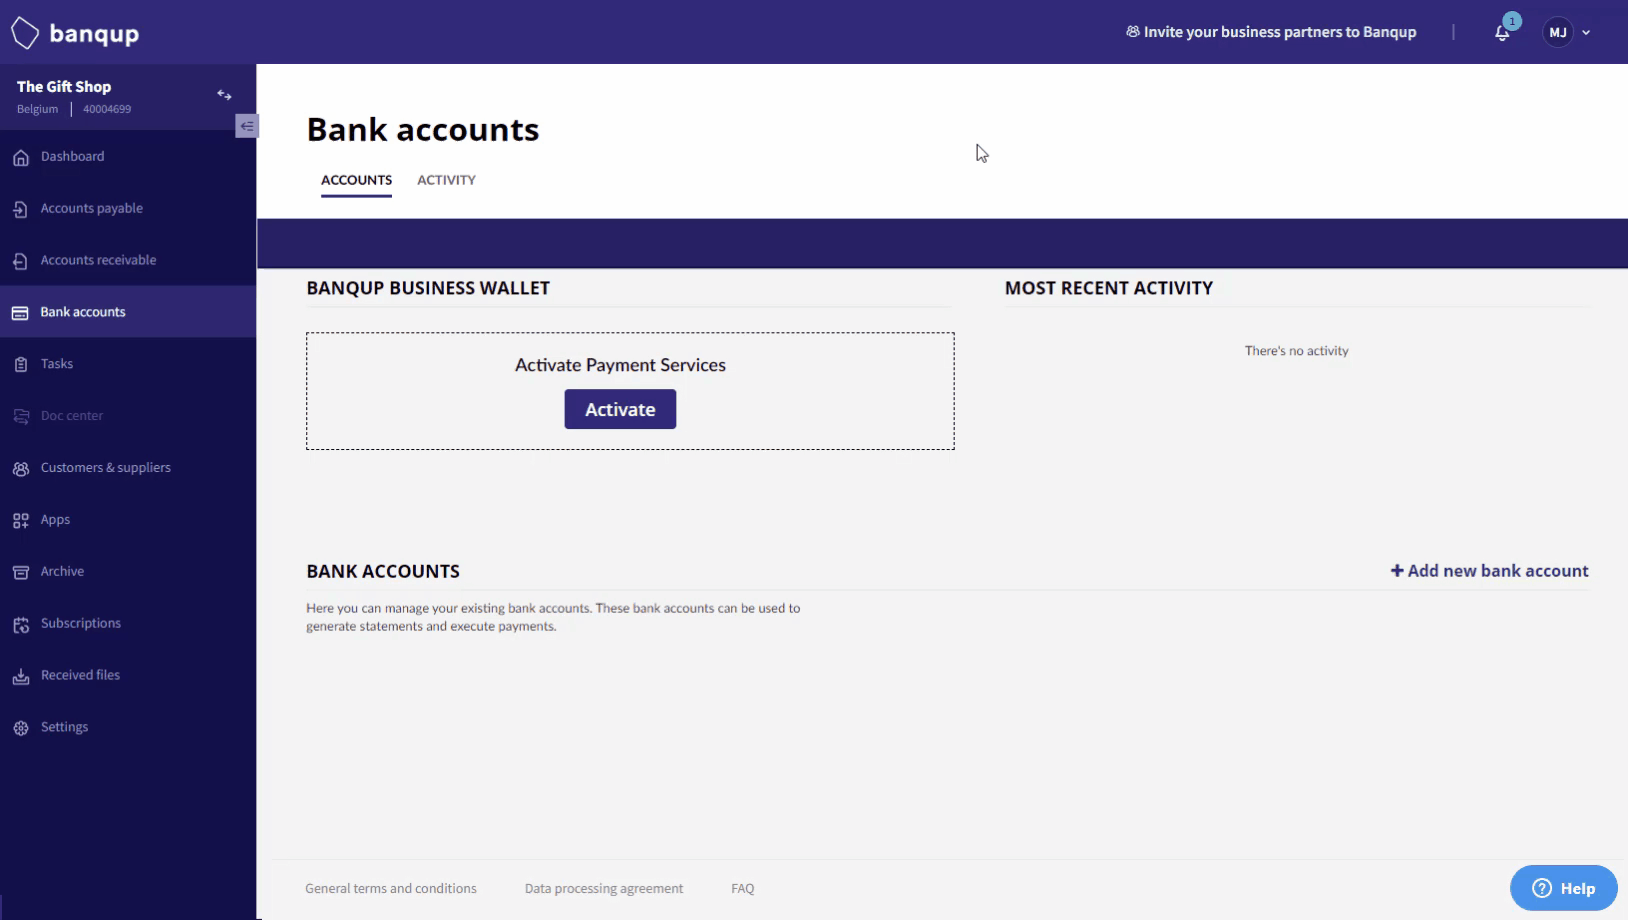This screenshot has height=920, width=1628.
Task: Click the banqup logo icon
Action: pos(25,33)
